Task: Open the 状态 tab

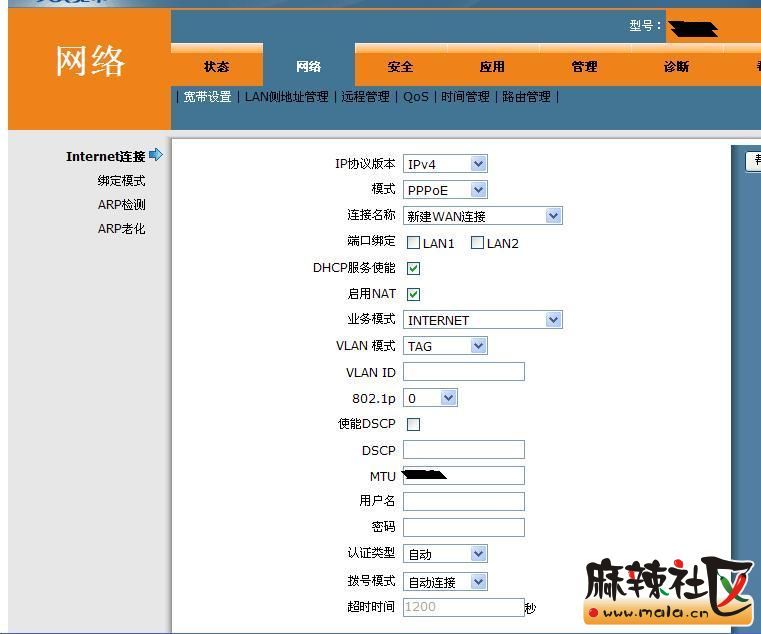Action: 217,67
